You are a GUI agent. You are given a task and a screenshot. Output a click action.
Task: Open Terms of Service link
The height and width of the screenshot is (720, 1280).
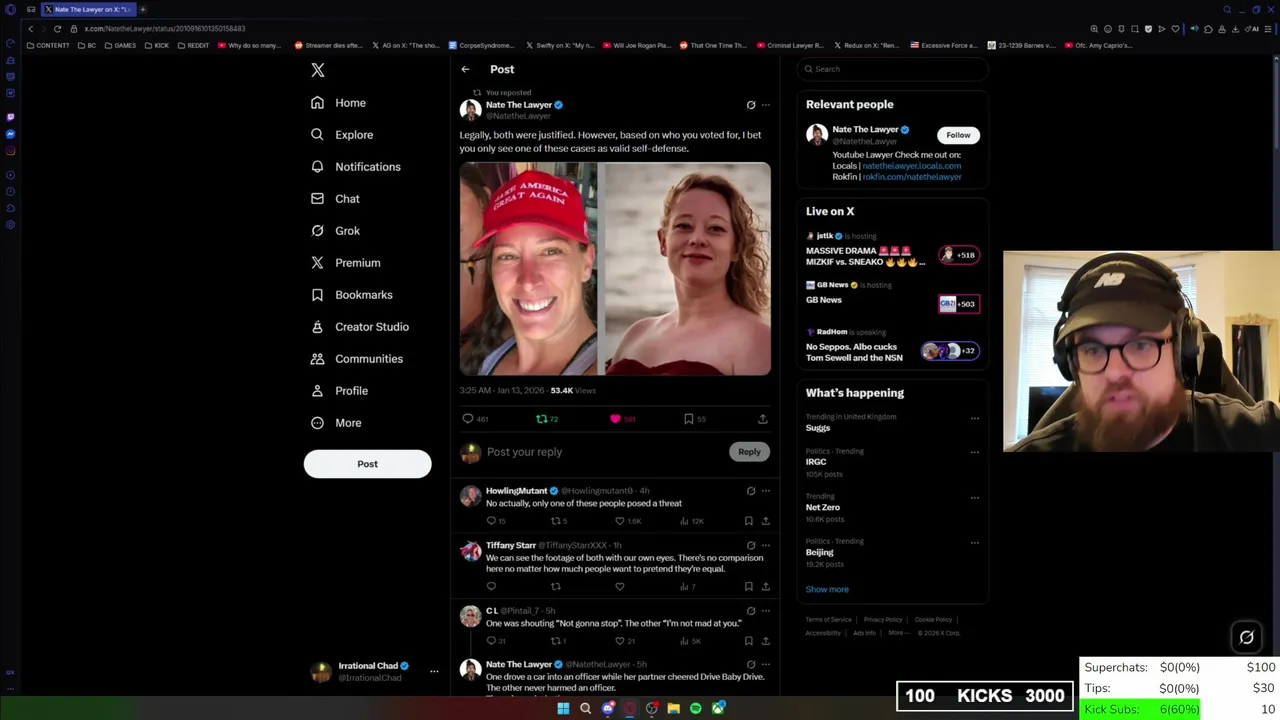click(x=829, y=620)
